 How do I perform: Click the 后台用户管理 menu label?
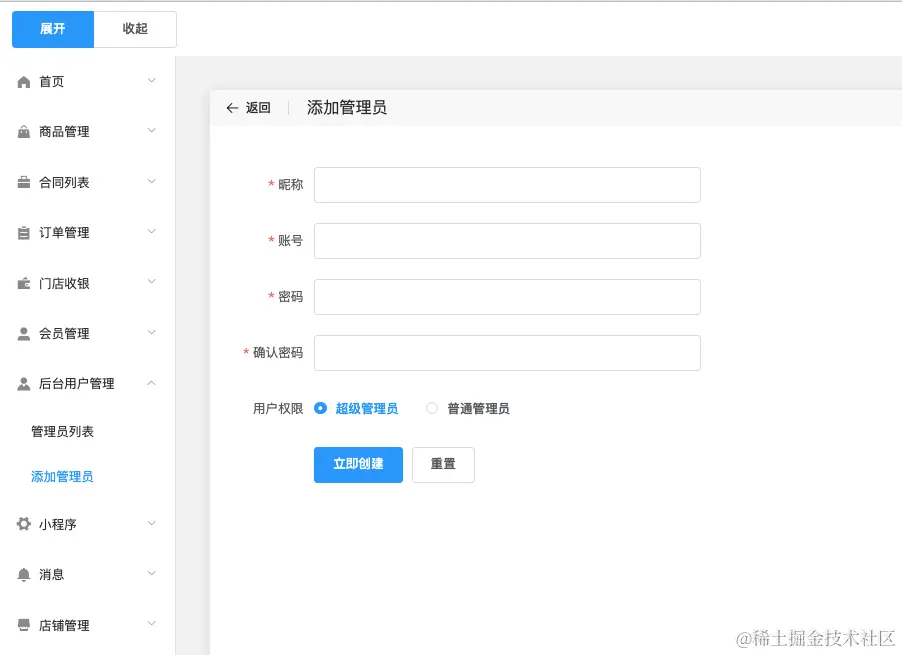point(77,384)
